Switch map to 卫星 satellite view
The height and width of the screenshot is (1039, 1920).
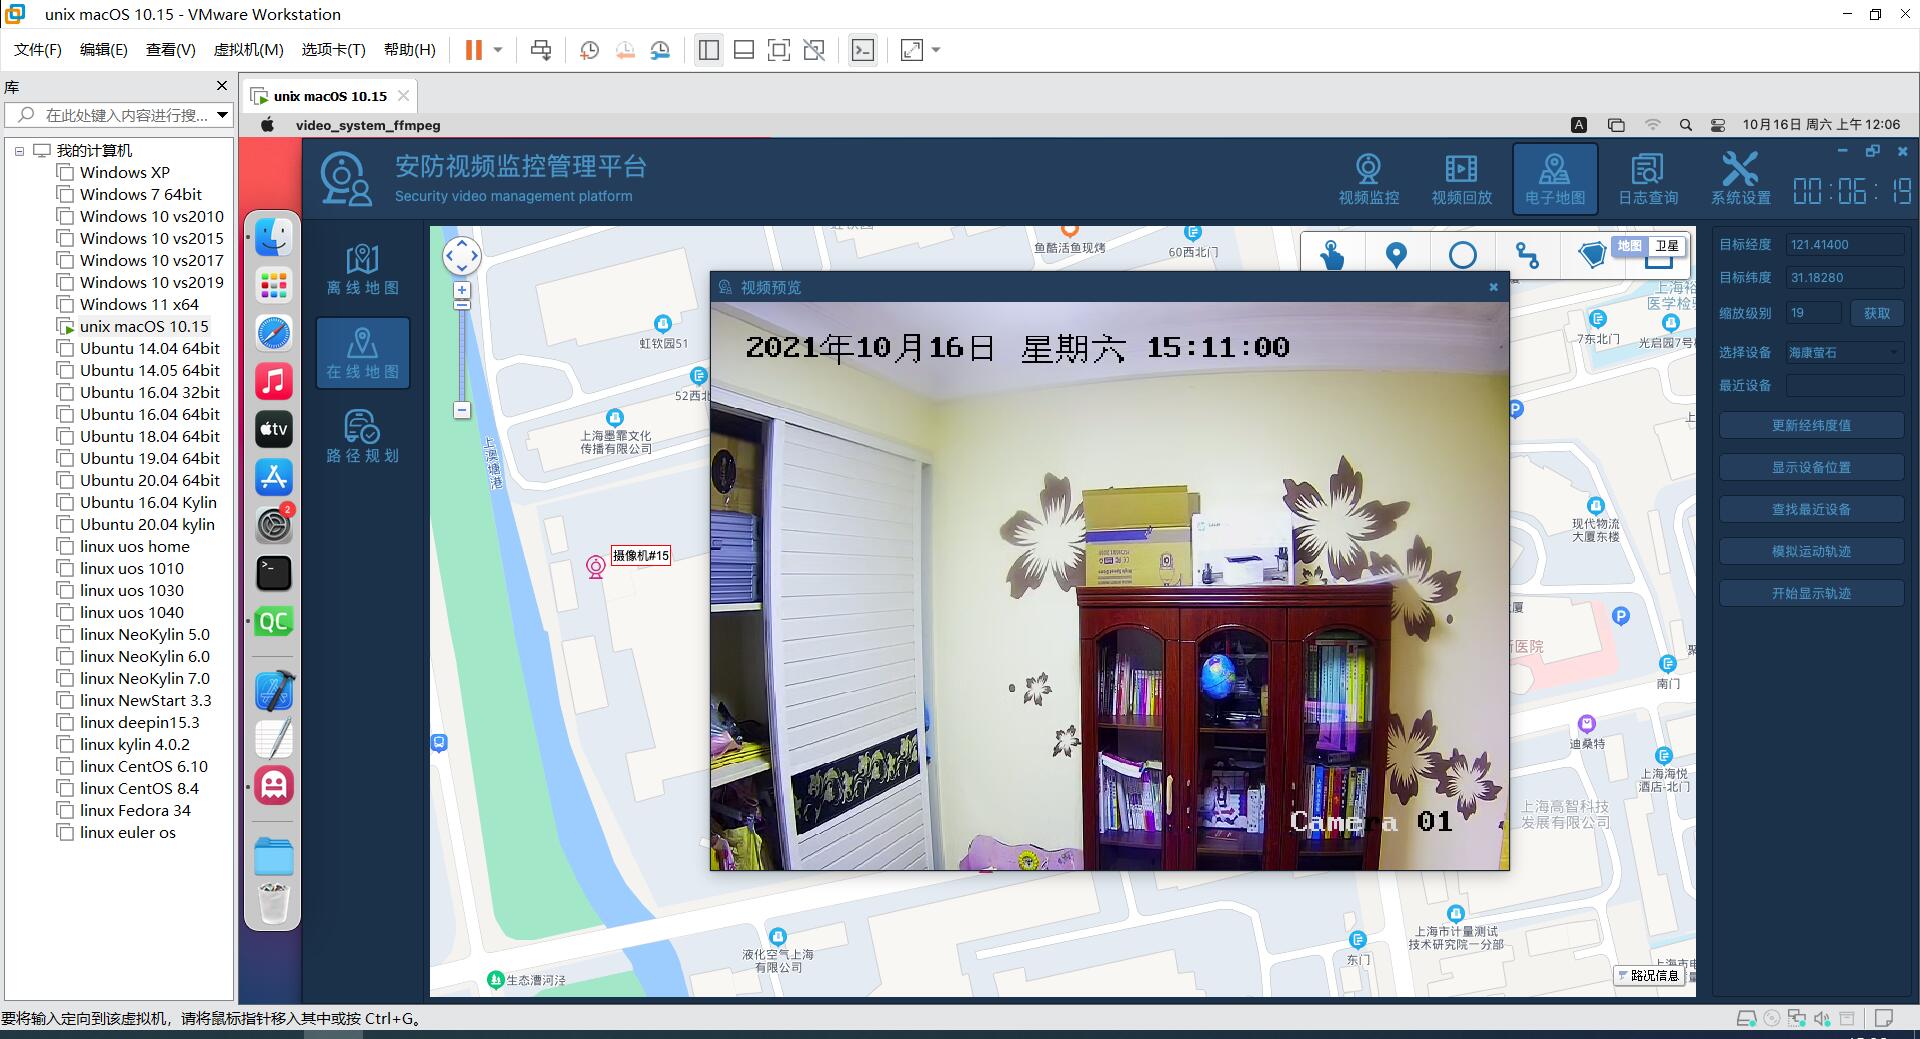click(x=1666, y=246)
